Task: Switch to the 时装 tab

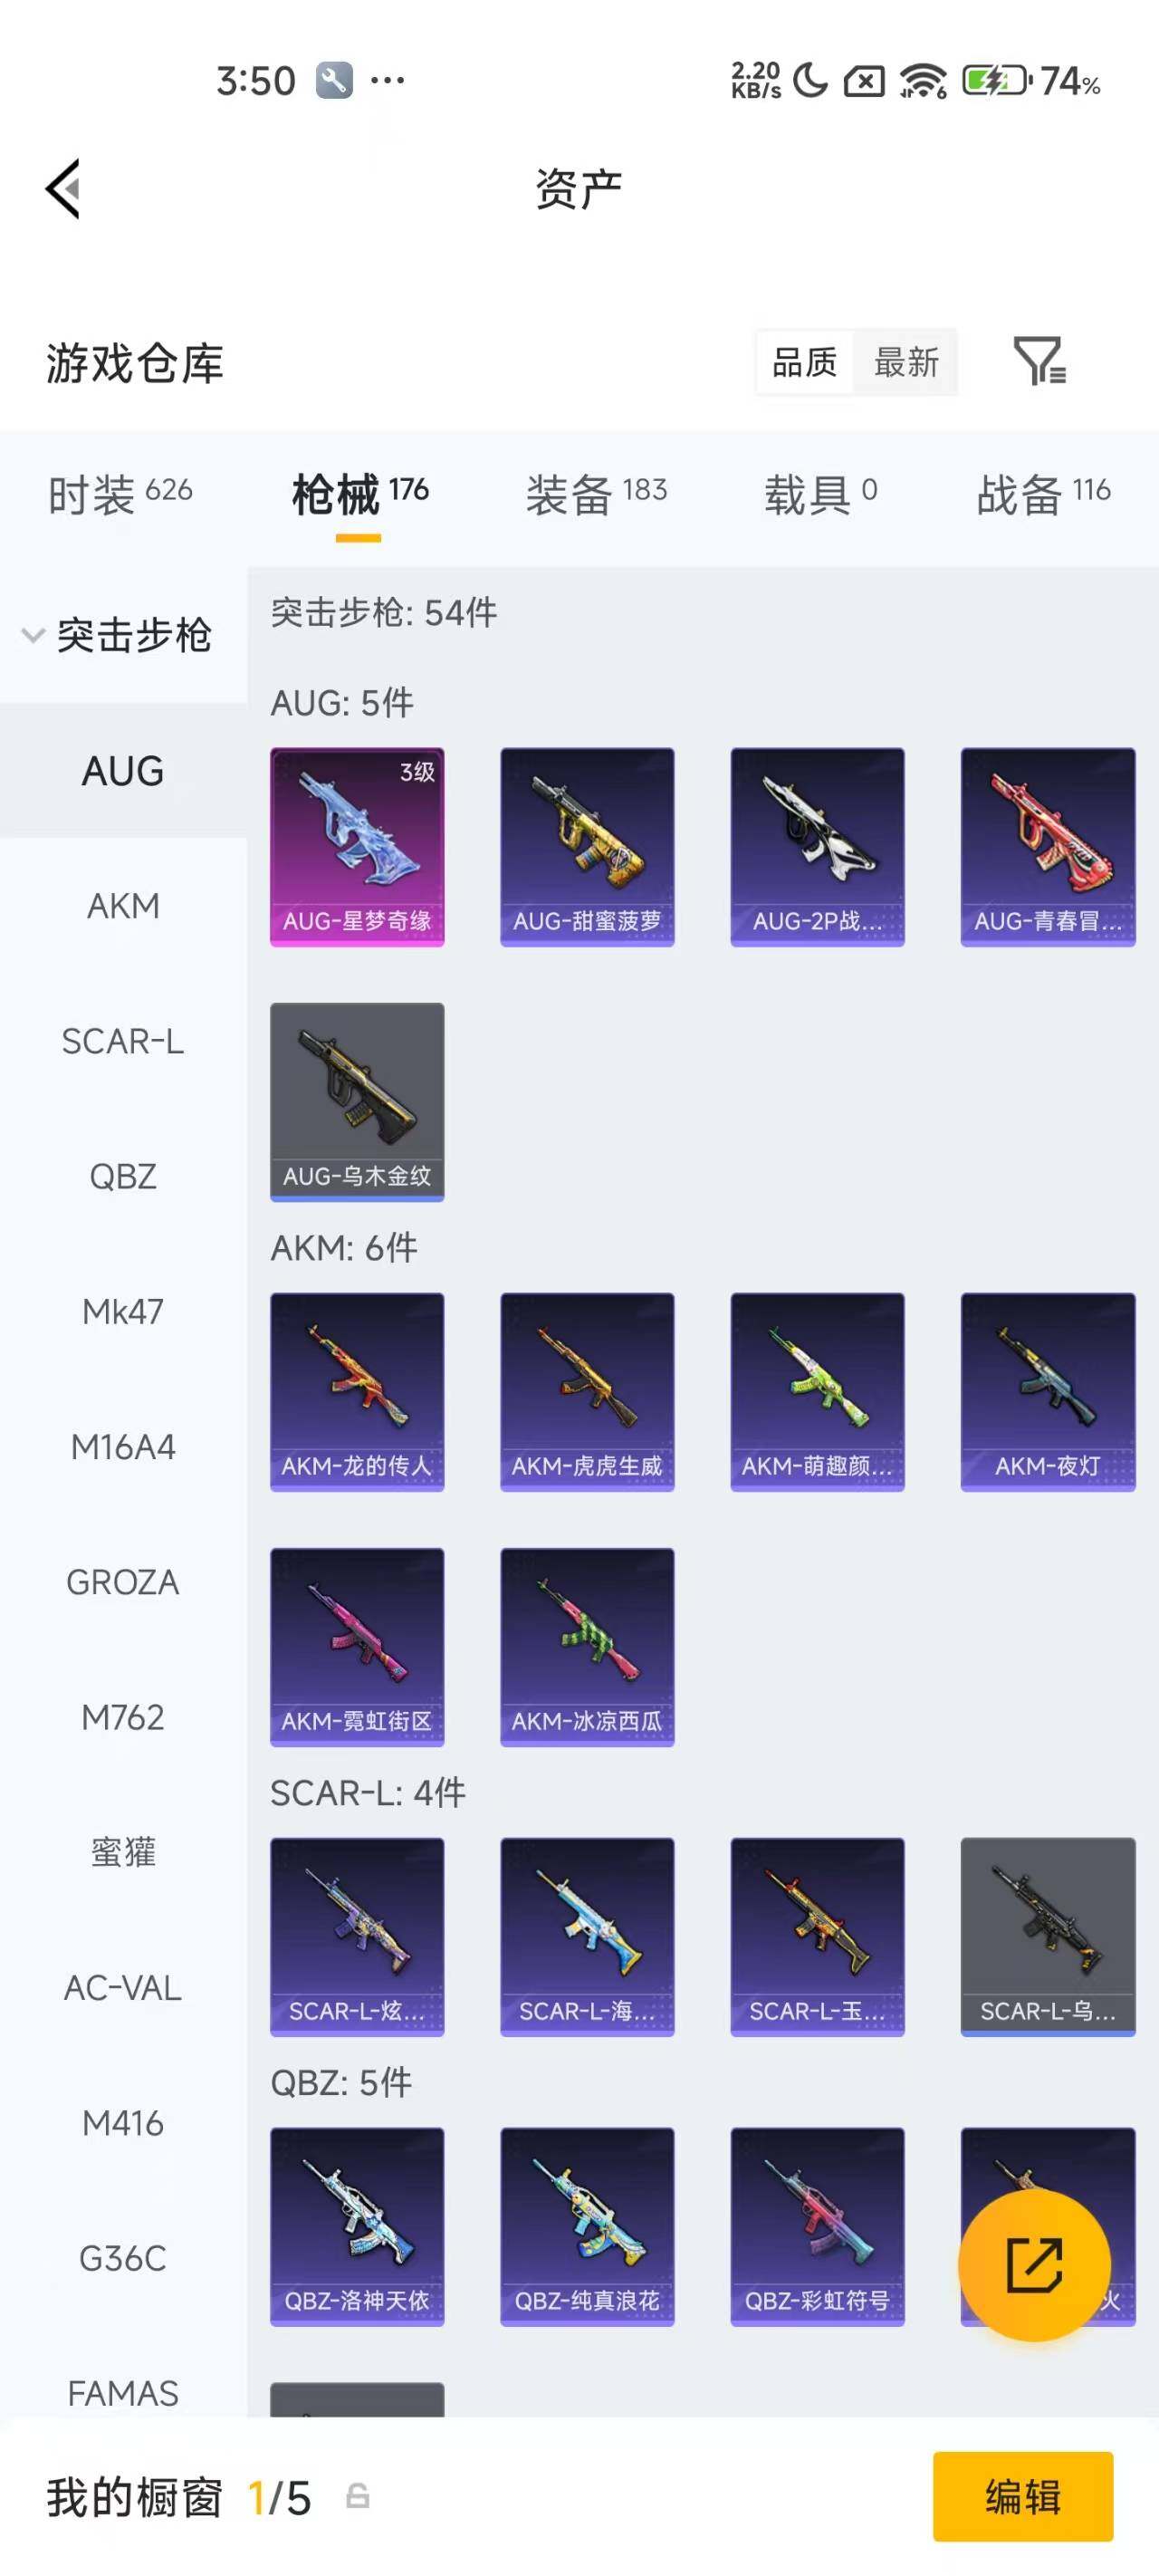Action: coord(120,494)
